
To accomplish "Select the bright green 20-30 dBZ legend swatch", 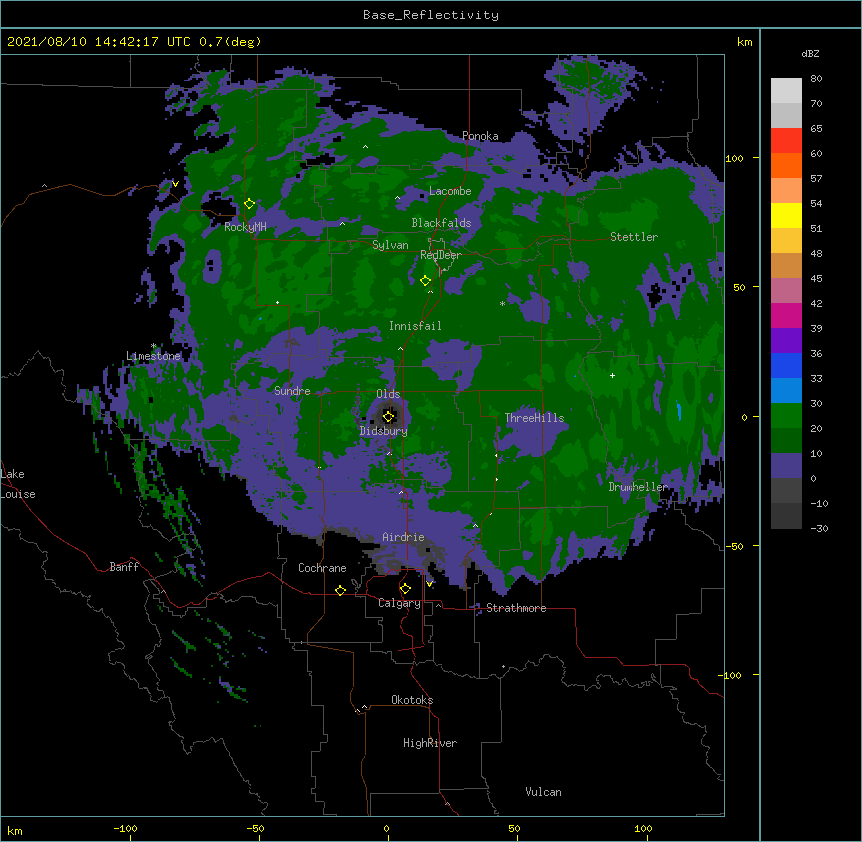I will (786, 416).
